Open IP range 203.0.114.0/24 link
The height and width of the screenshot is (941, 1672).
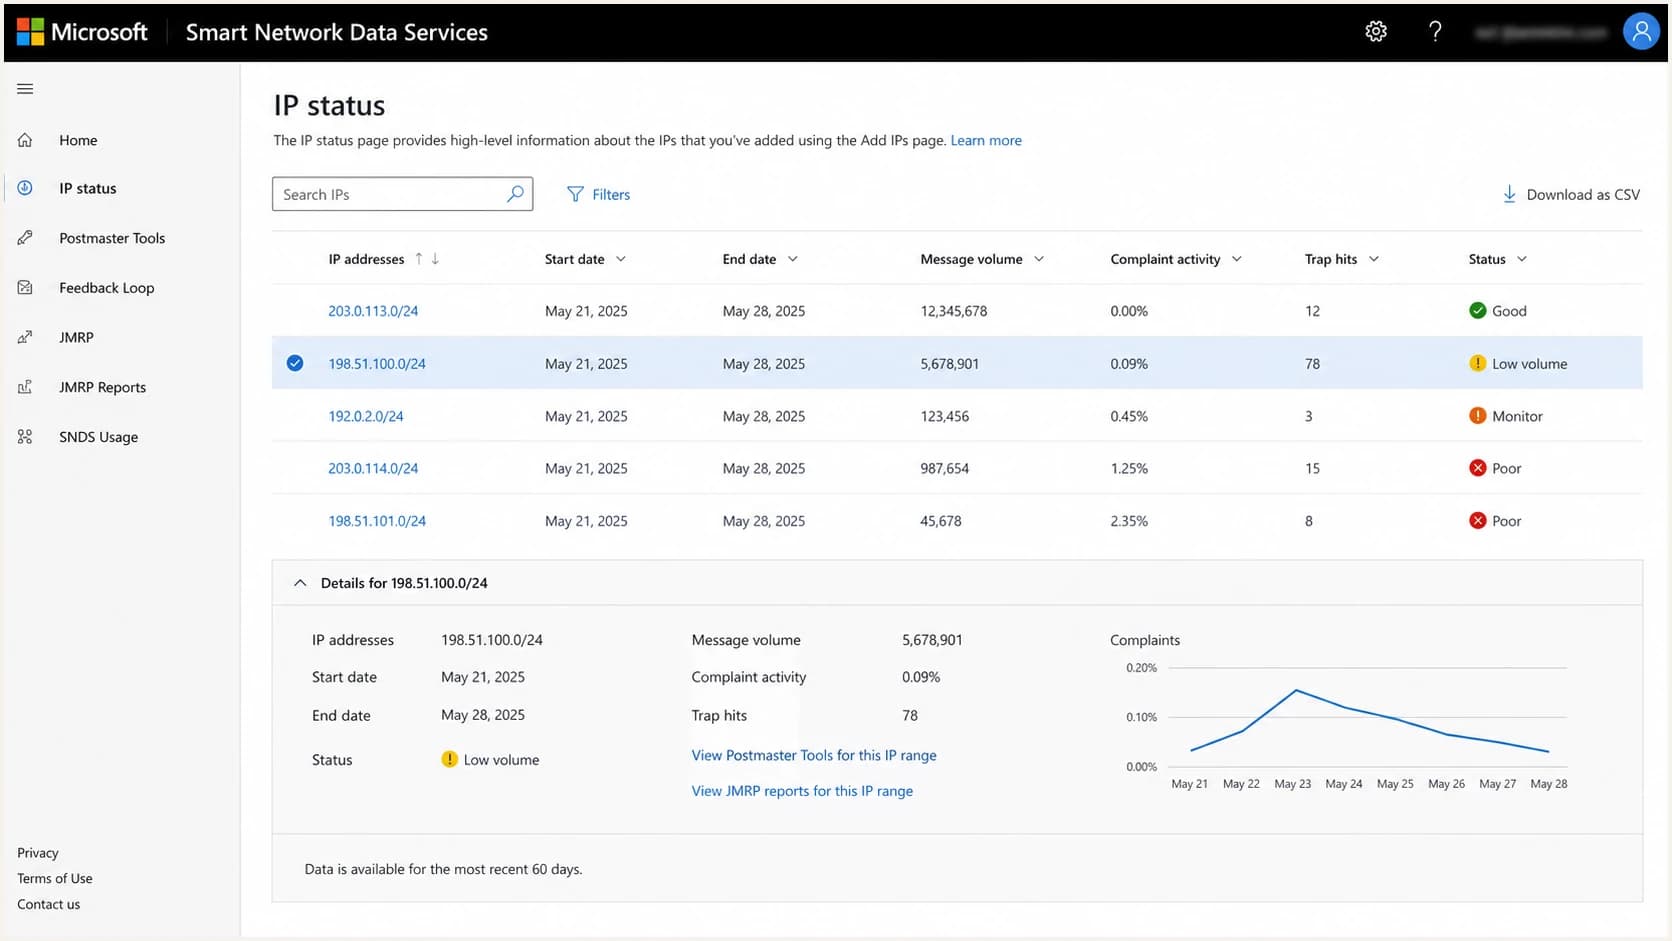pos(373,468)
